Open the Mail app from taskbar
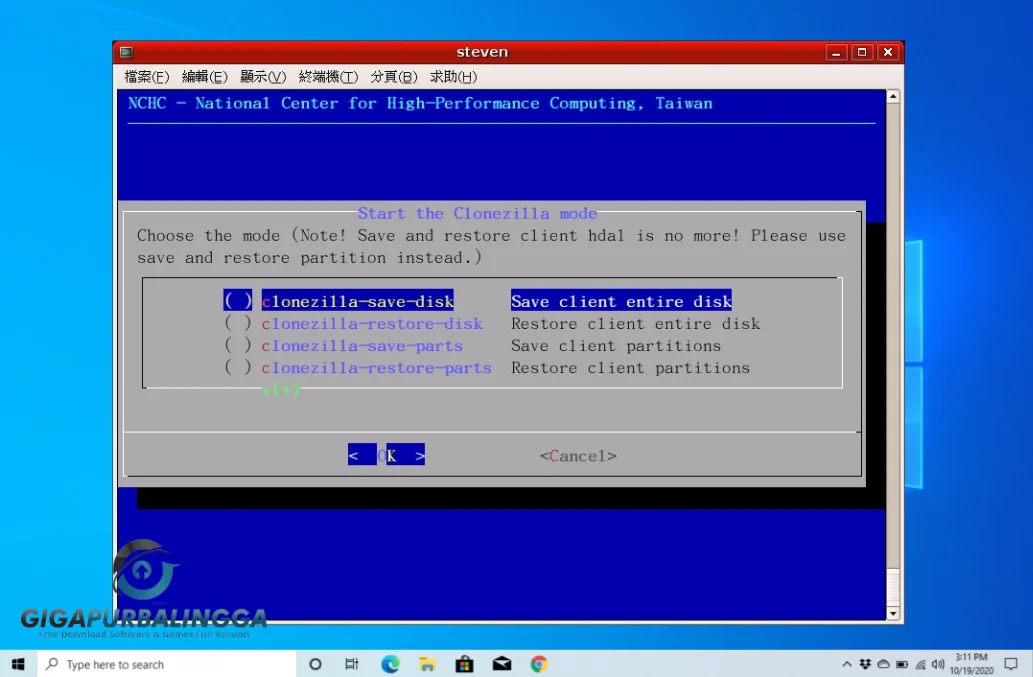Image resolution: width=1033 pixels, height=677 pixels. pos(502,664)
